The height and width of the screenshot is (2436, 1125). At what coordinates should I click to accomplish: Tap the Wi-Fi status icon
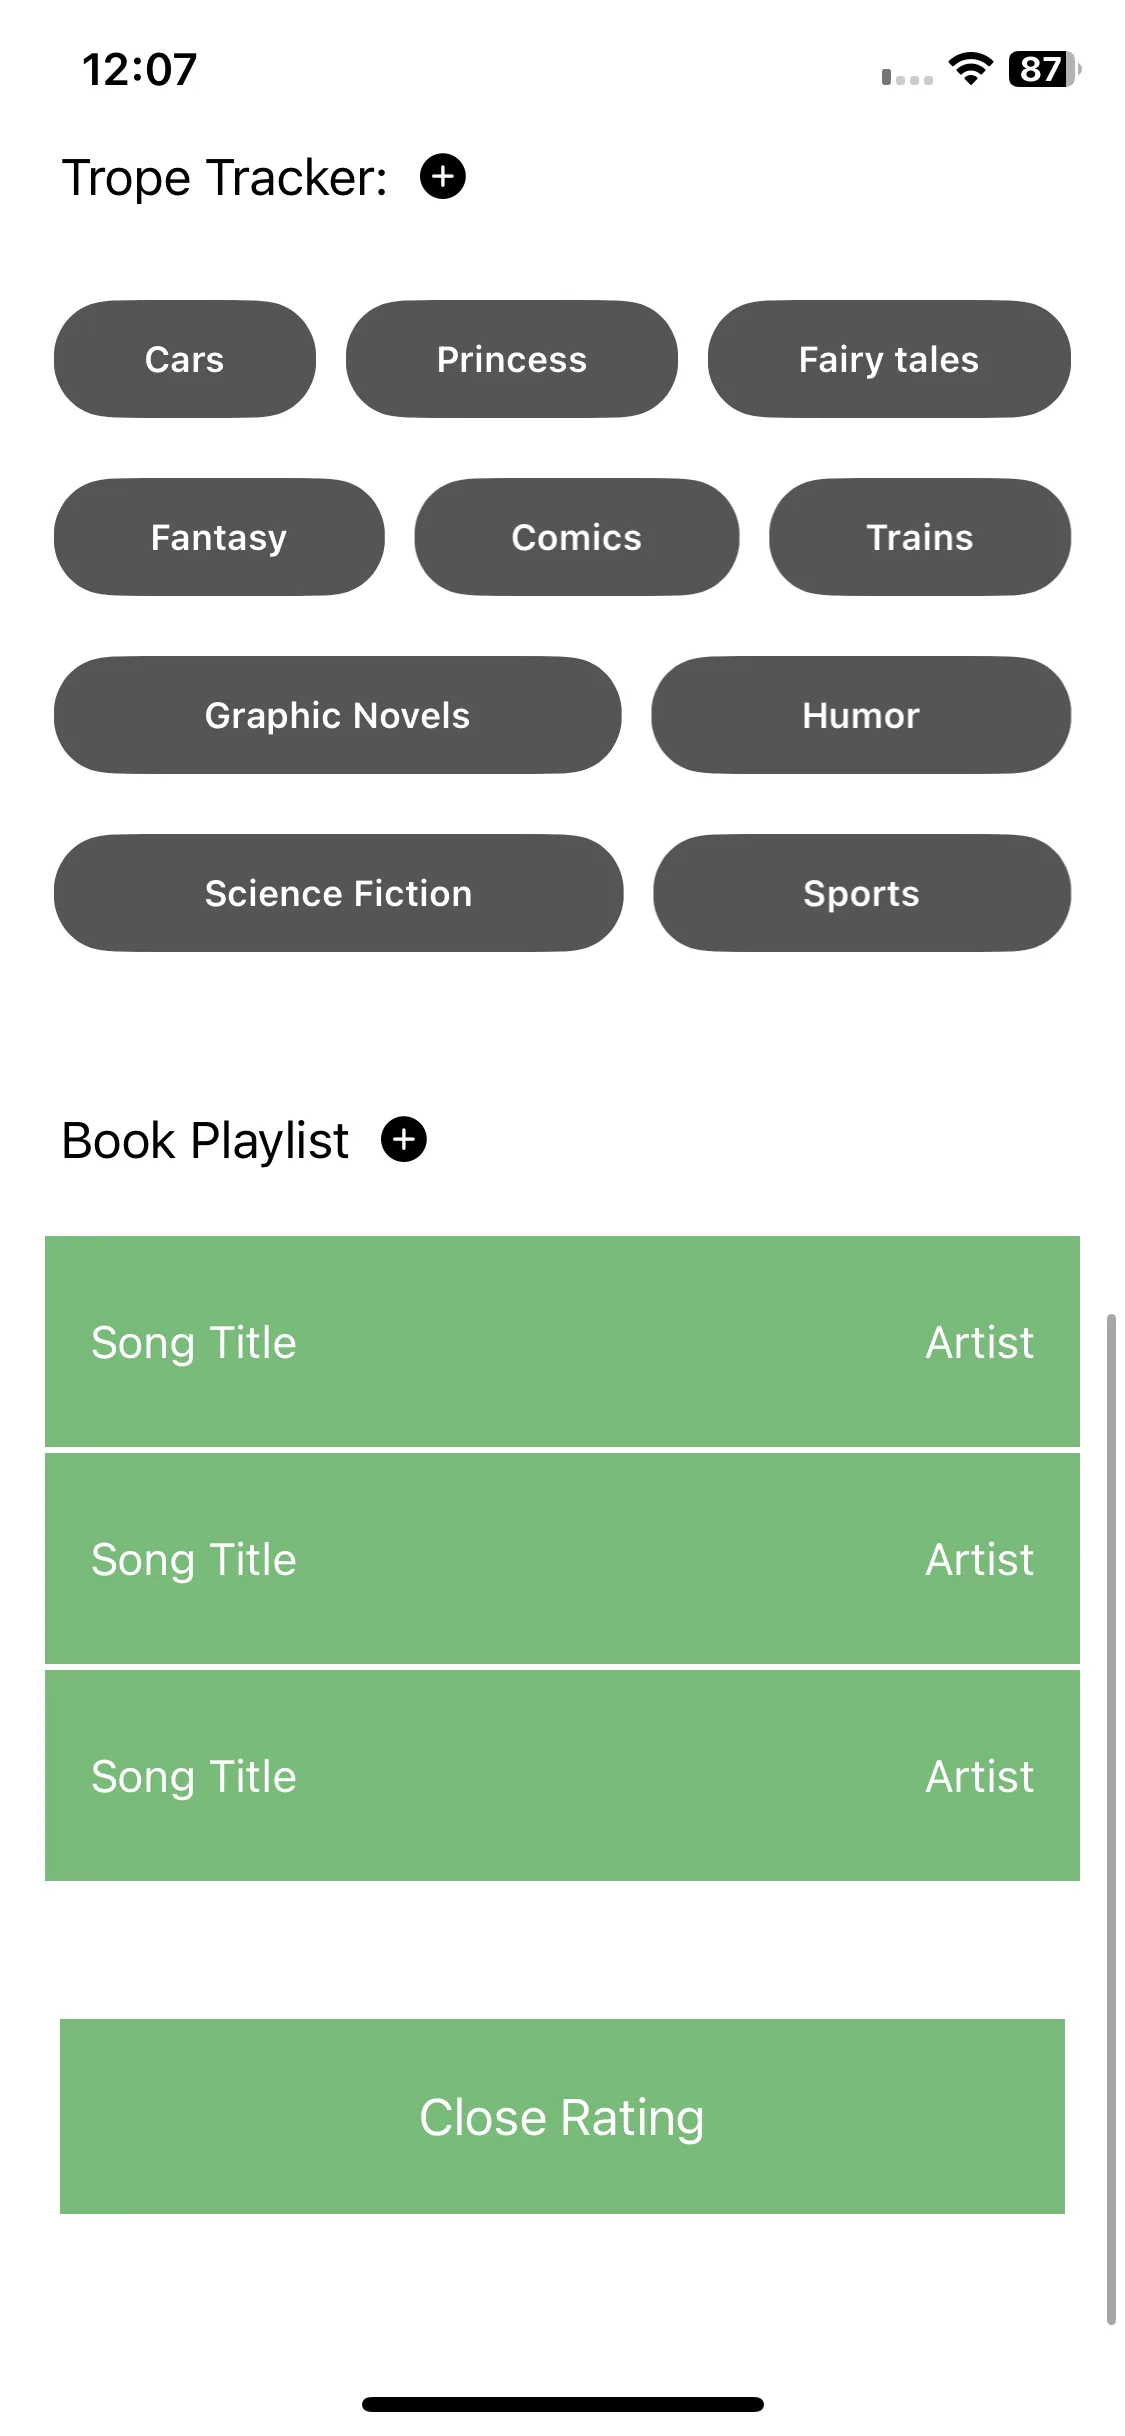[970, 69]
